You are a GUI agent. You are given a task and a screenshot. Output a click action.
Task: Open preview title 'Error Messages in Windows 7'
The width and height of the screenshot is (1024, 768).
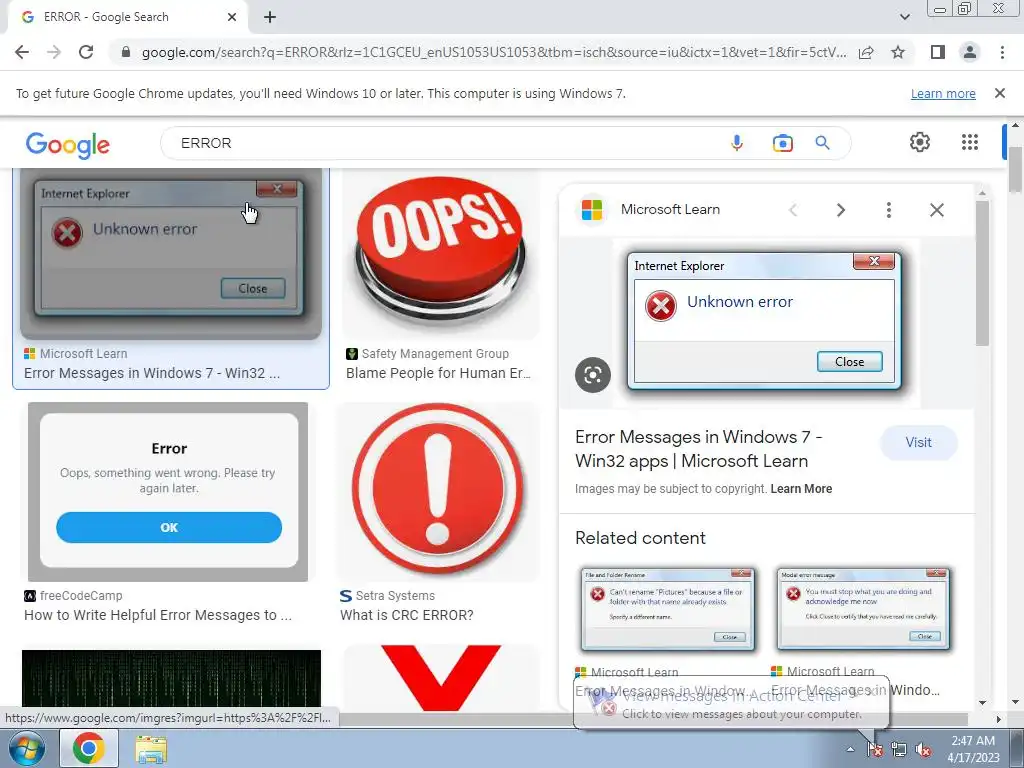[x=698, y=449]
